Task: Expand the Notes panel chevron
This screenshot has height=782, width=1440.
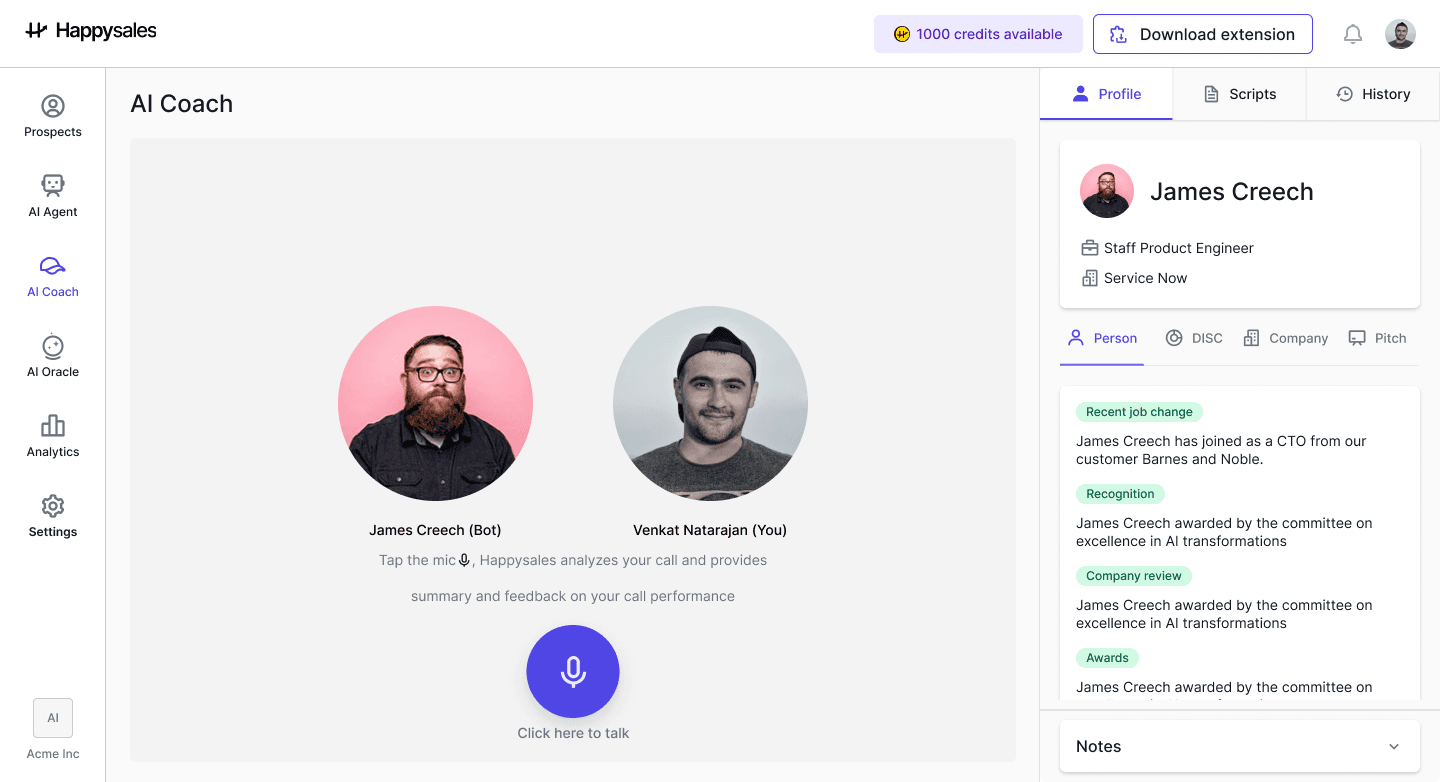Action: tap(1394, 747)
